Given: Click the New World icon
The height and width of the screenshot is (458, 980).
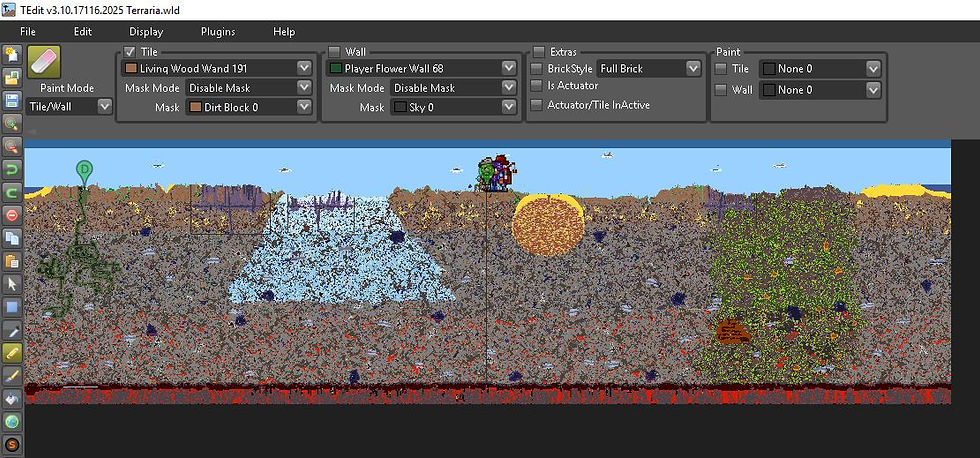Looking at the screenshot, I should 12,55.
